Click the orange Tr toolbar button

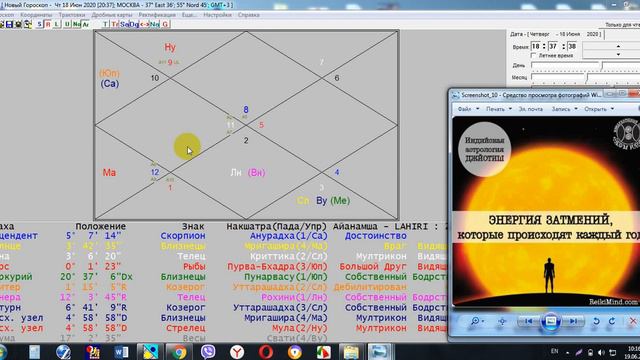point(115,24)
